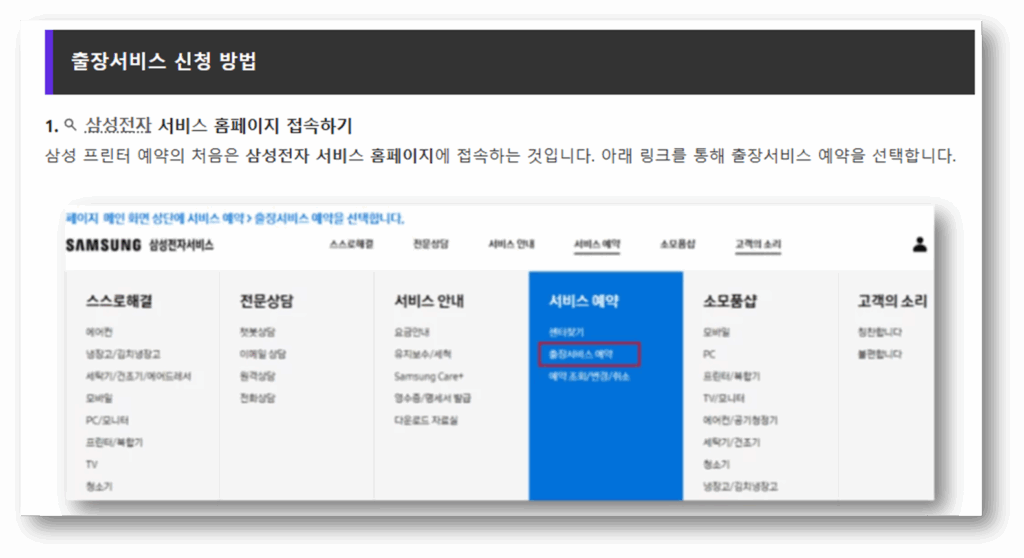Image resolution: width=1024 pixels, height=558 pixels.
Task: Click bold 삼성전자 서비스 홈페이지 in the paragraph
Action: [340, 156]
